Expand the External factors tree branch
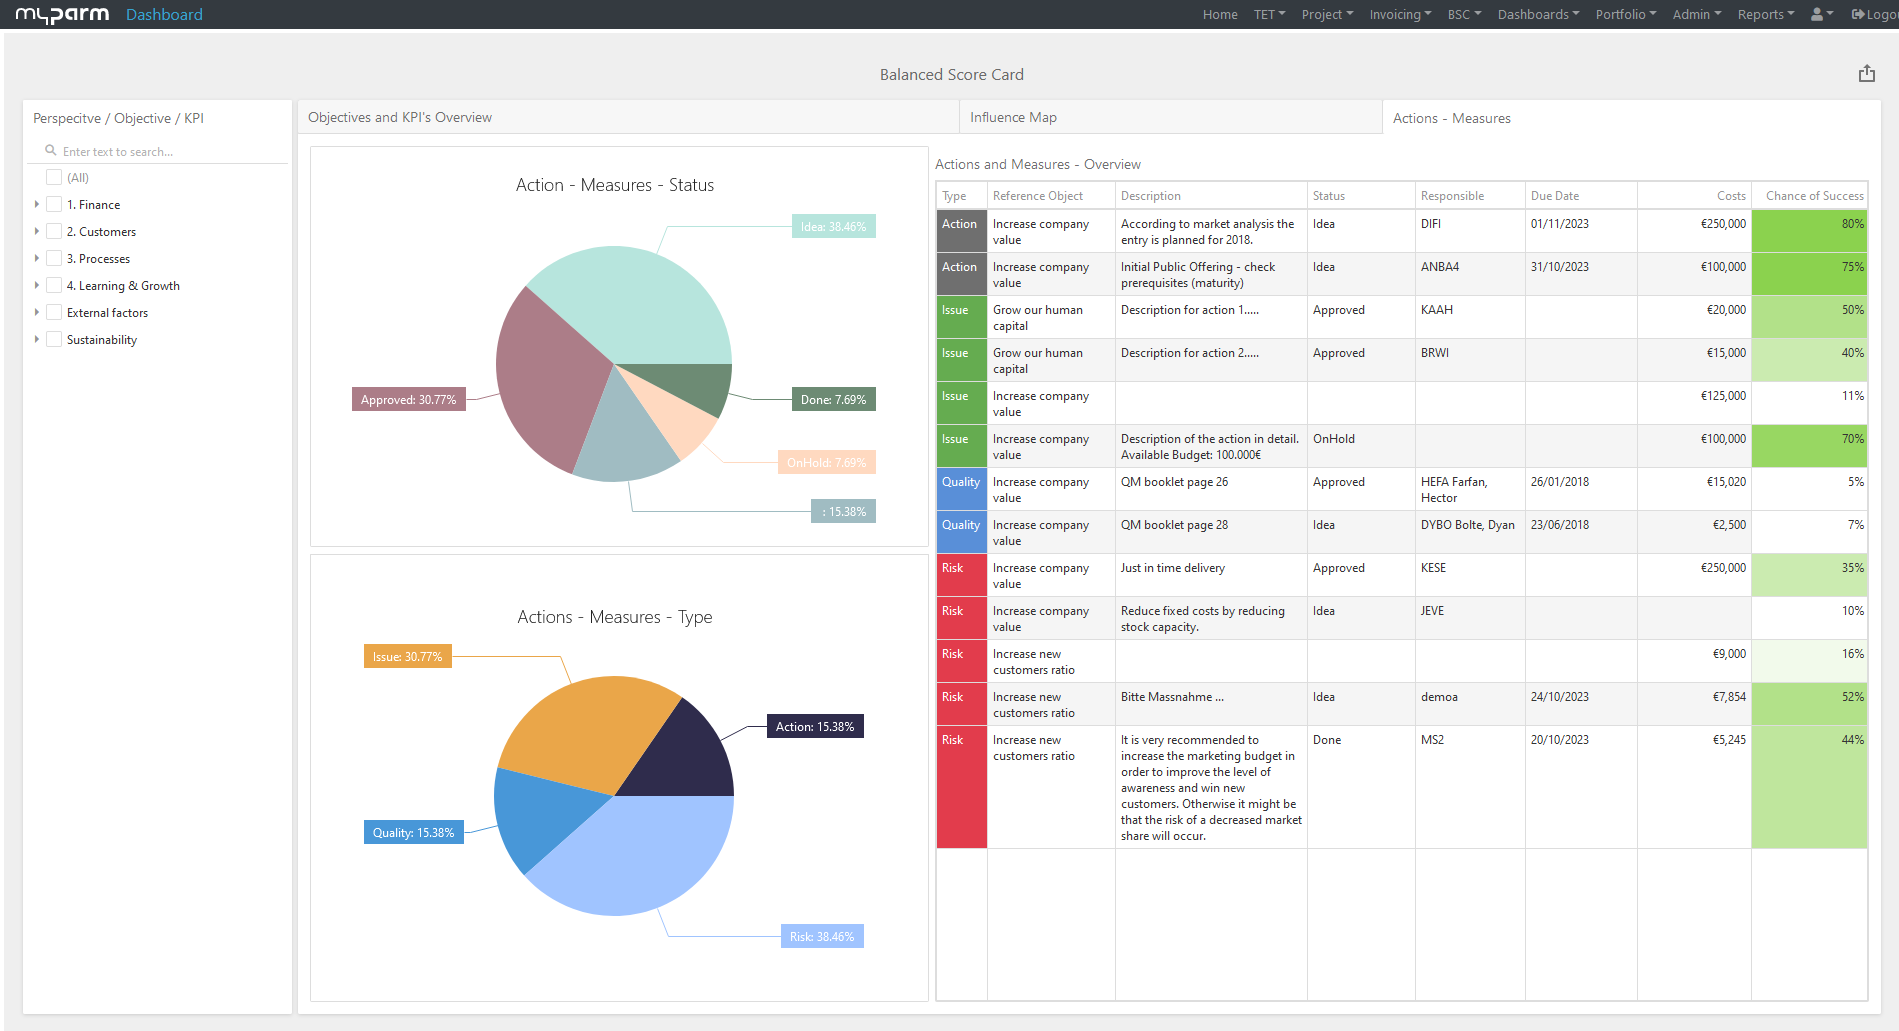The height and width of the screenshot is (1031, 1899). (37, 312)
